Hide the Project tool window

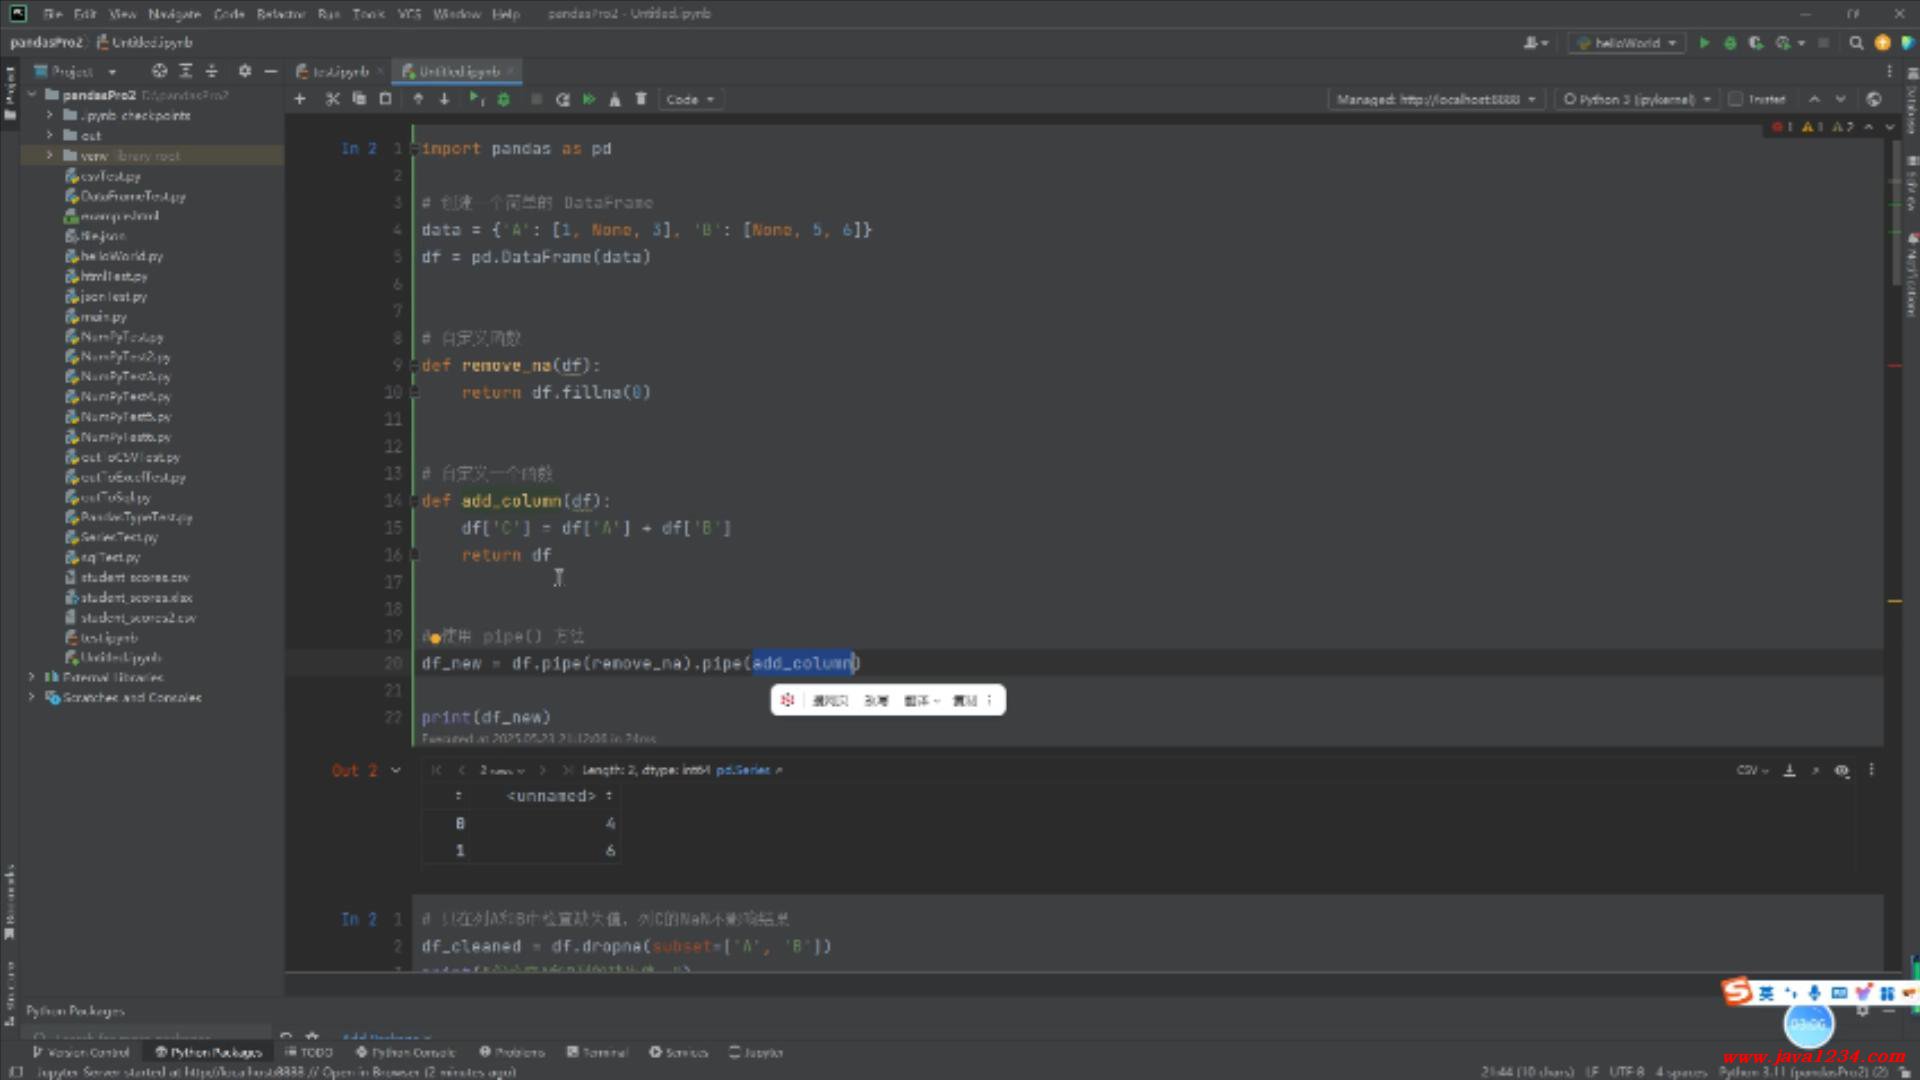270,71
